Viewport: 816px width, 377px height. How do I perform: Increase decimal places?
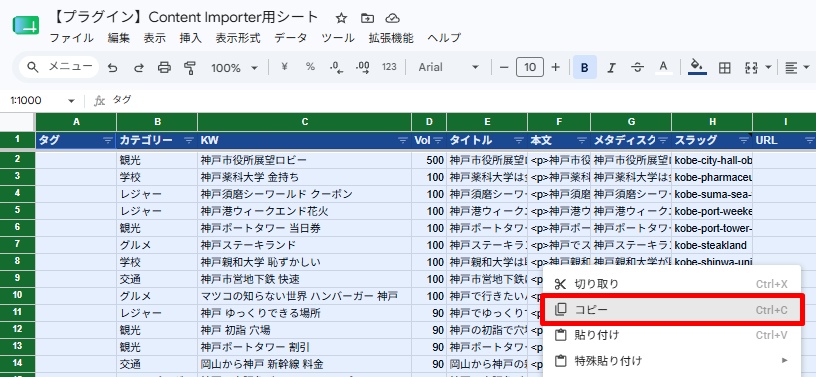click(363, 67)
